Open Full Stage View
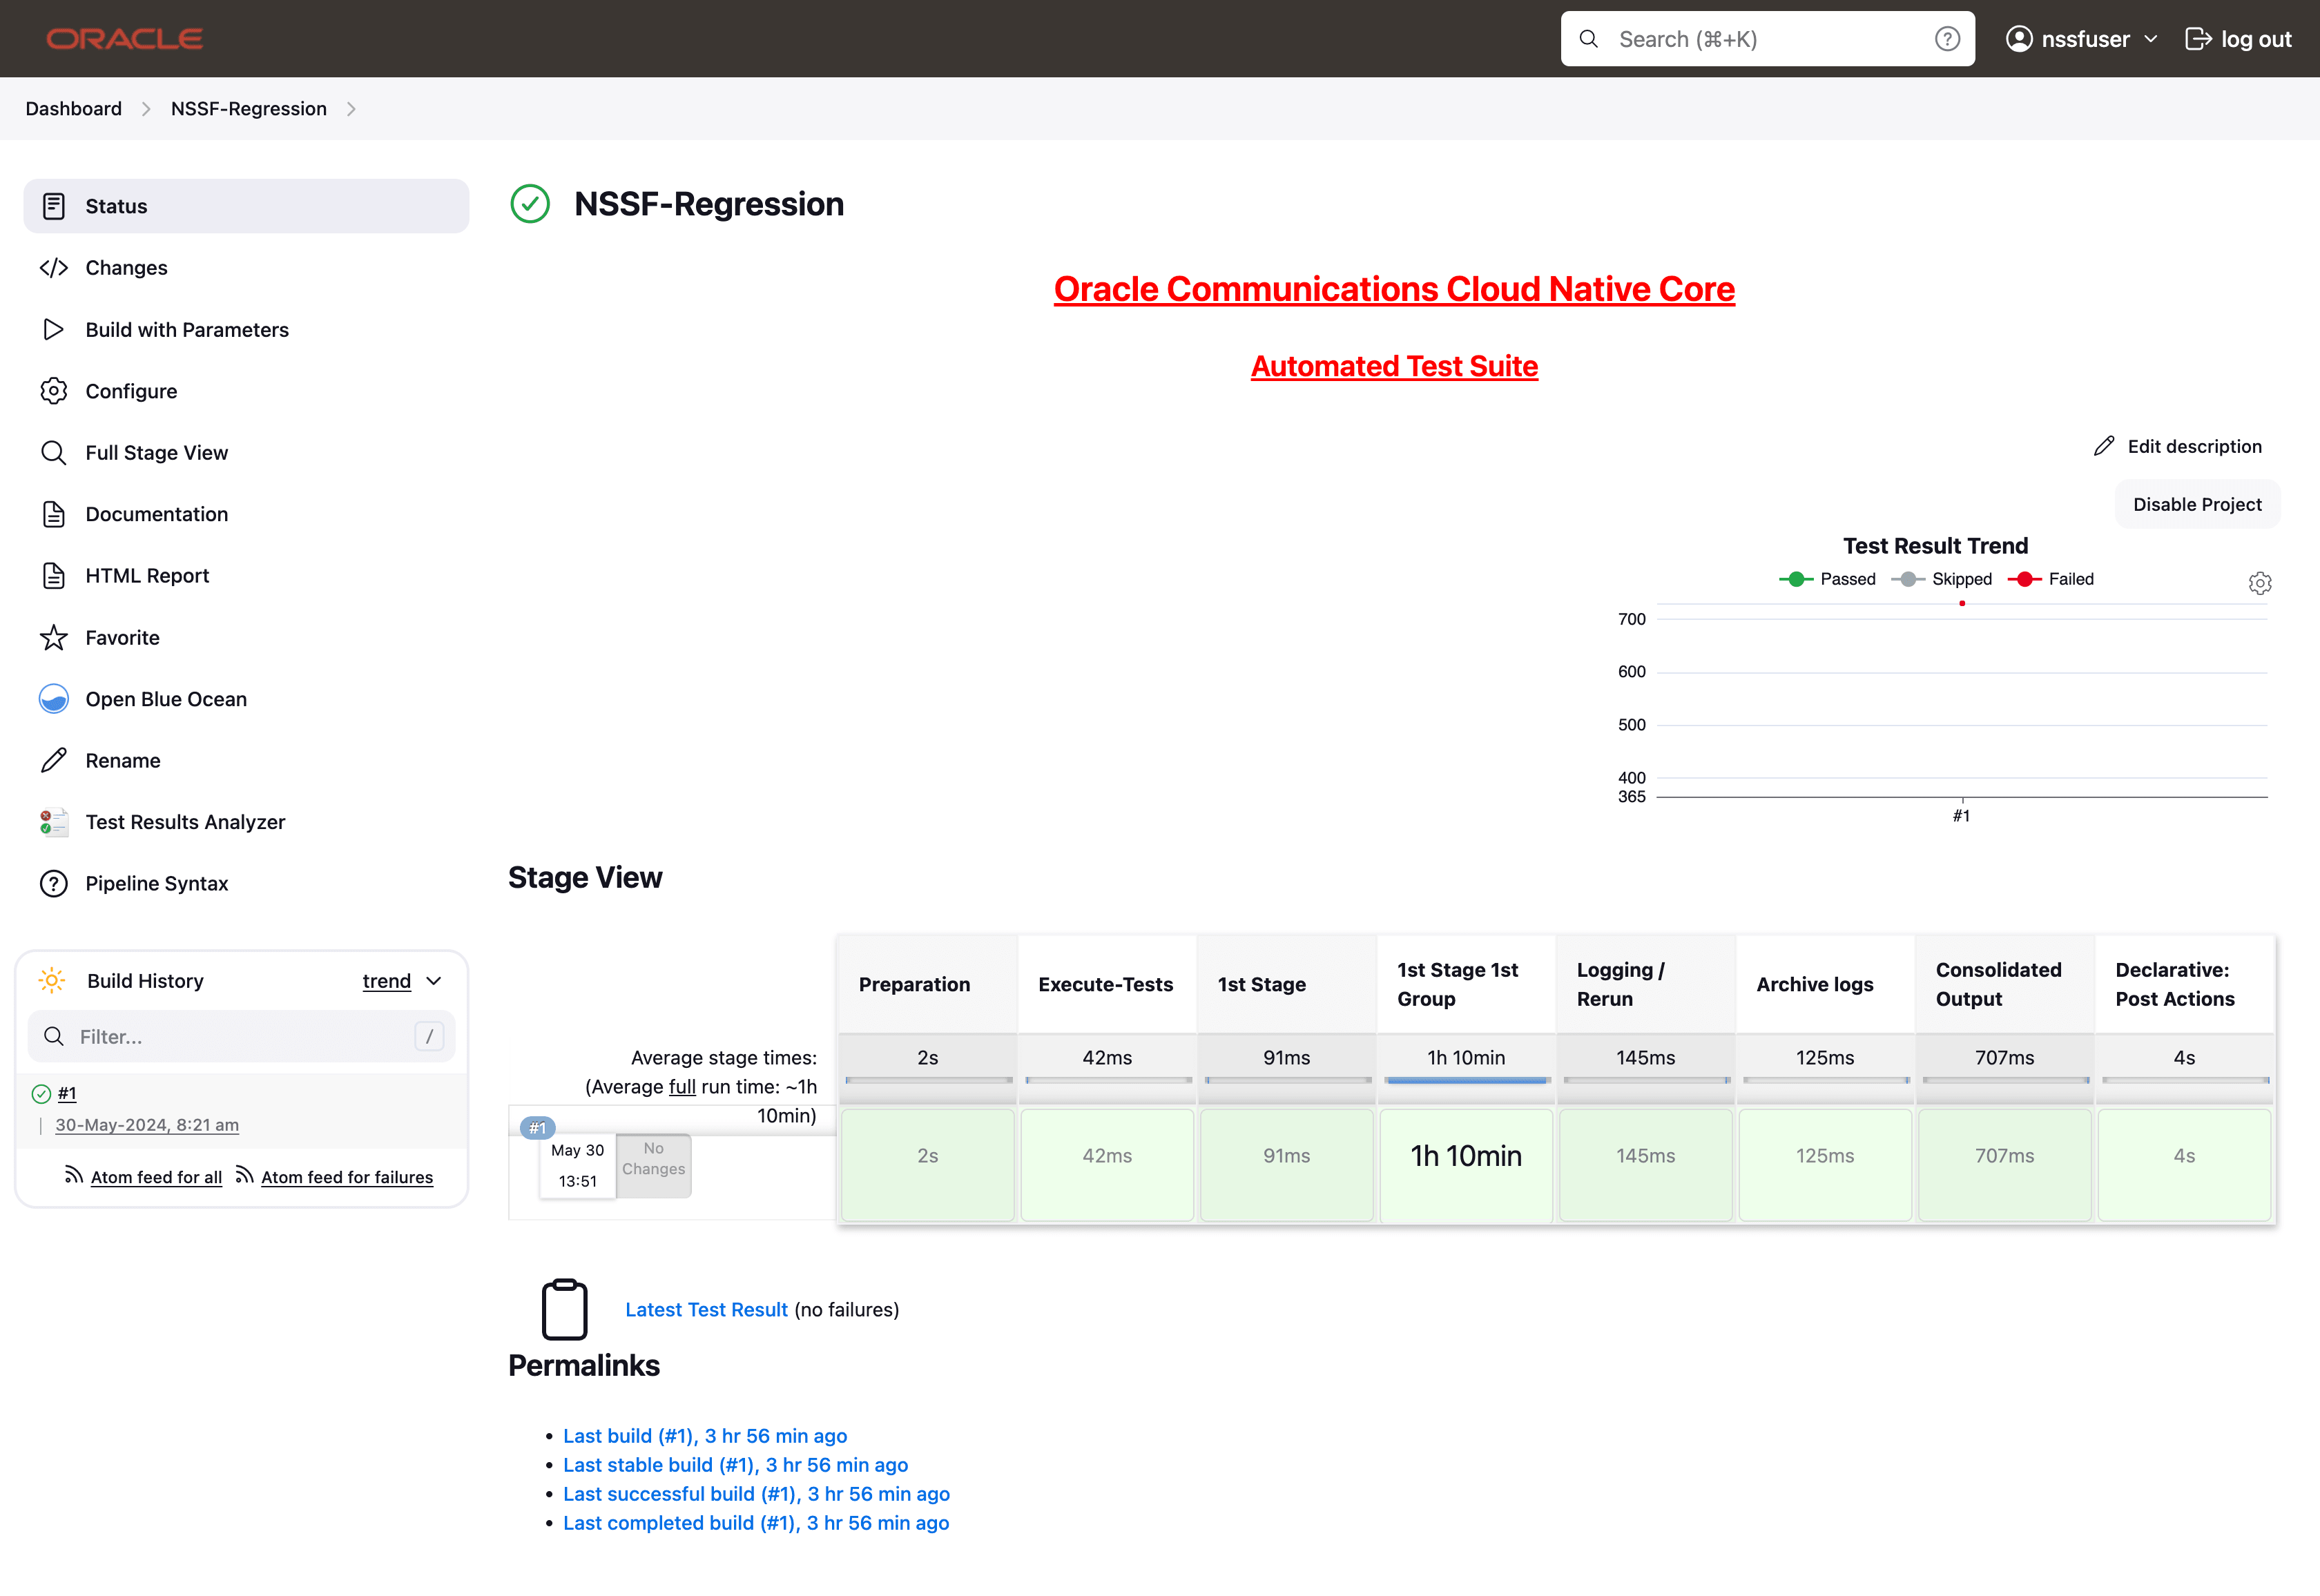This screenshot has height=1596, width=2320. click(x=156, y=452)
